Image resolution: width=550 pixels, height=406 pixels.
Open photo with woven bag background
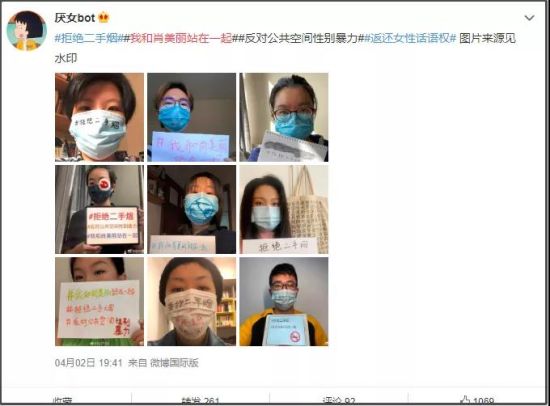pos(284,209)
